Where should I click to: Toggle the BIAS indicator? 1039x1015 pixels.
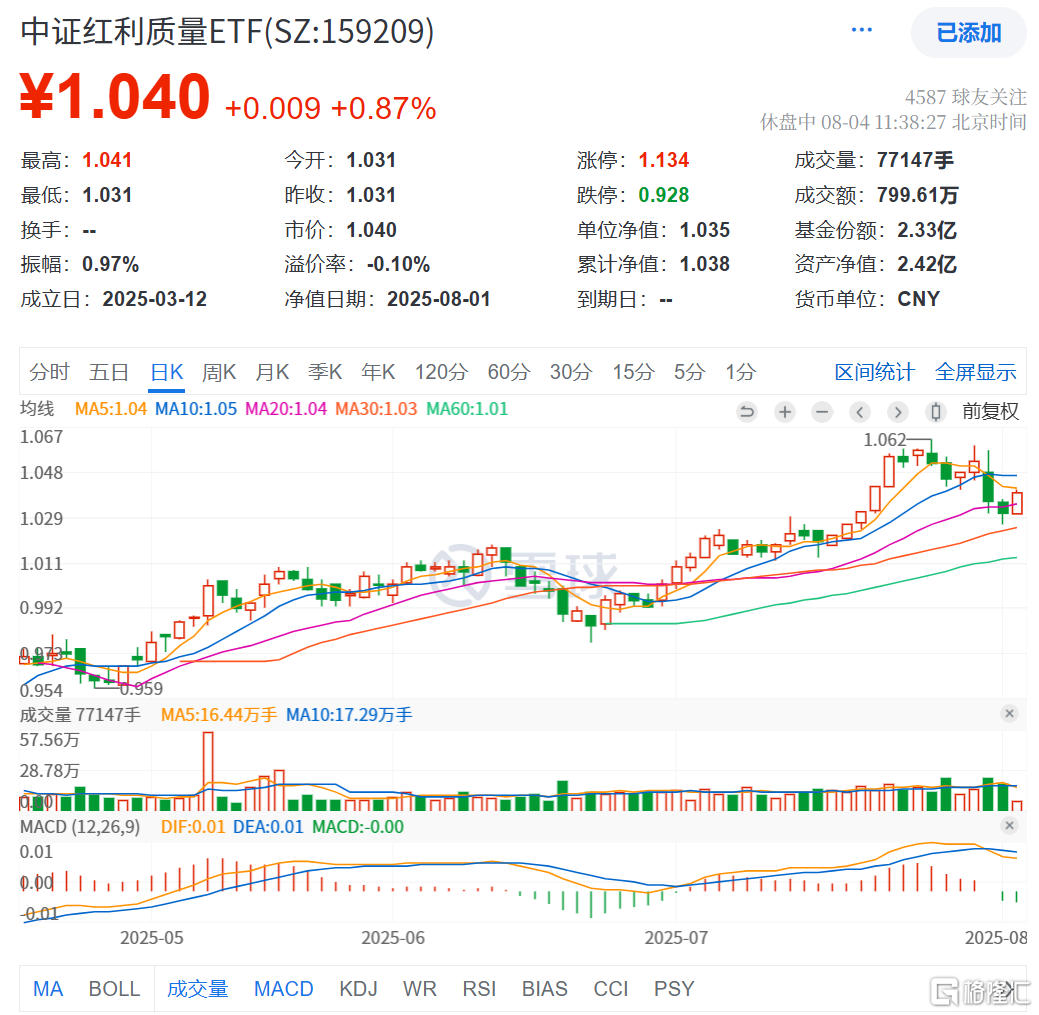pyautogui.click(x=545, y=989)
